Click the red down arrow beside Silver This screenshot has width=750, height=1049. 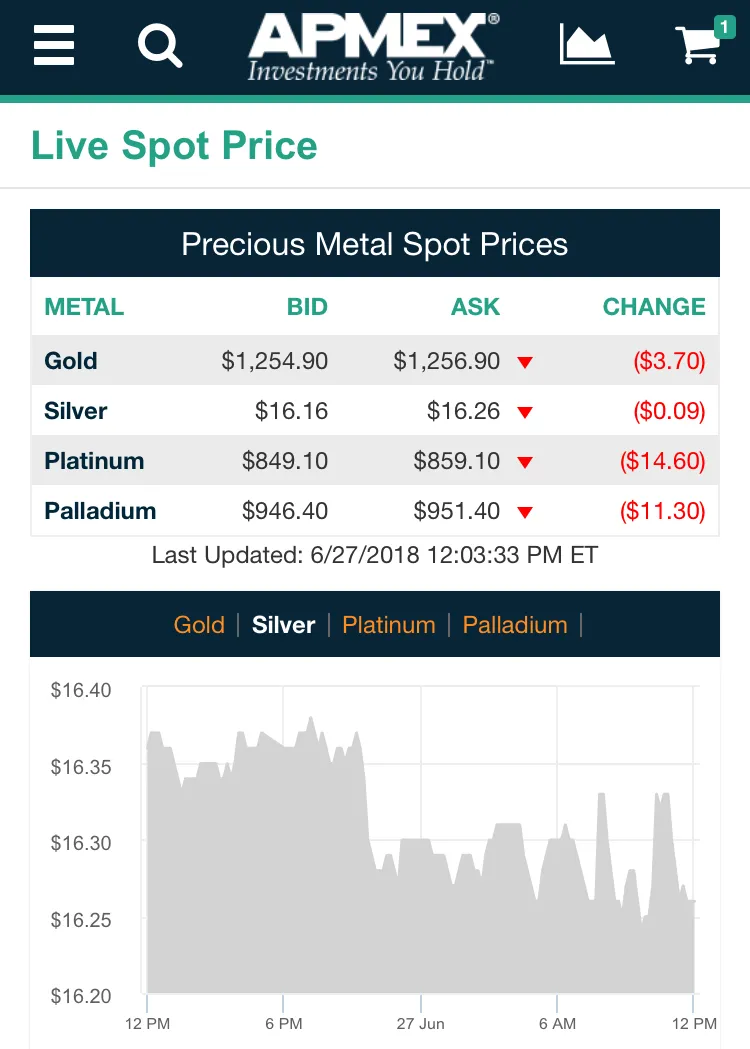click(525, 412)
